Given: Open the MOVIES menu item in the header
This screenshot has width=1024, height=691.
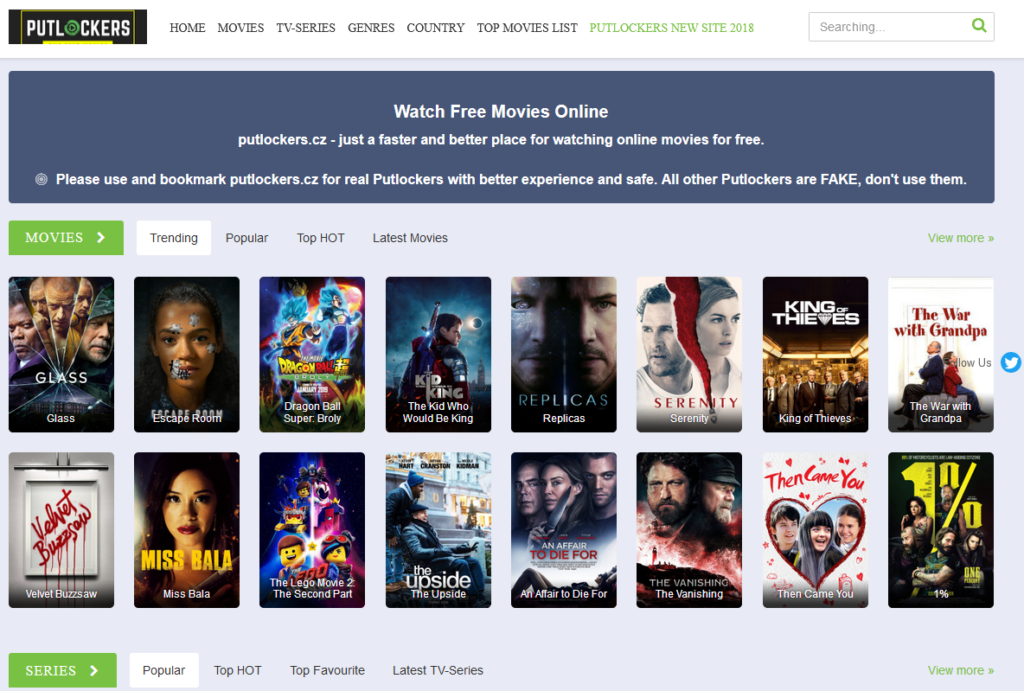Looking at the screenshot, I should pyautogui.click(x=240, y=27).
